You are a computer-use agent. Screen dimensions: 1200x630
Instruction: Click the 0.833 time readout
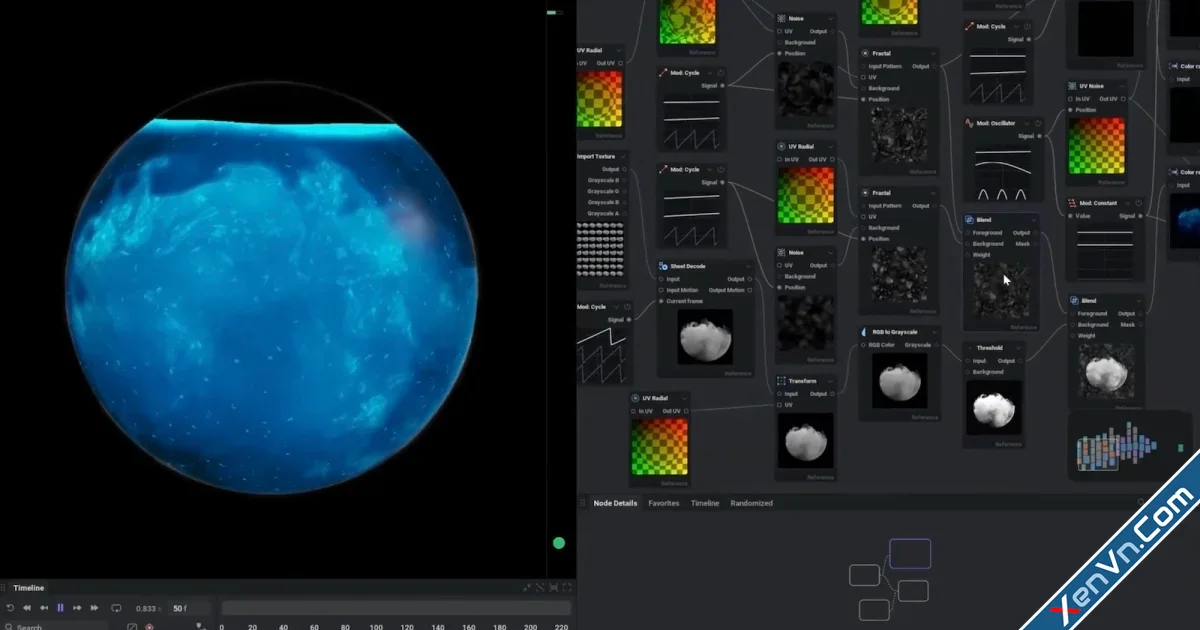tap(146, 608)
